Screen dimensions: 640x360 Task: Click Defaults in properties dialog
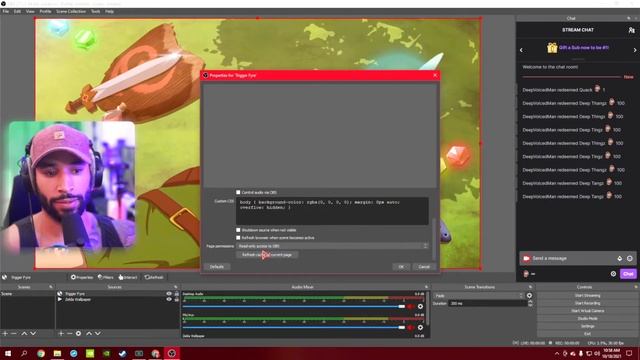point(217,267)
